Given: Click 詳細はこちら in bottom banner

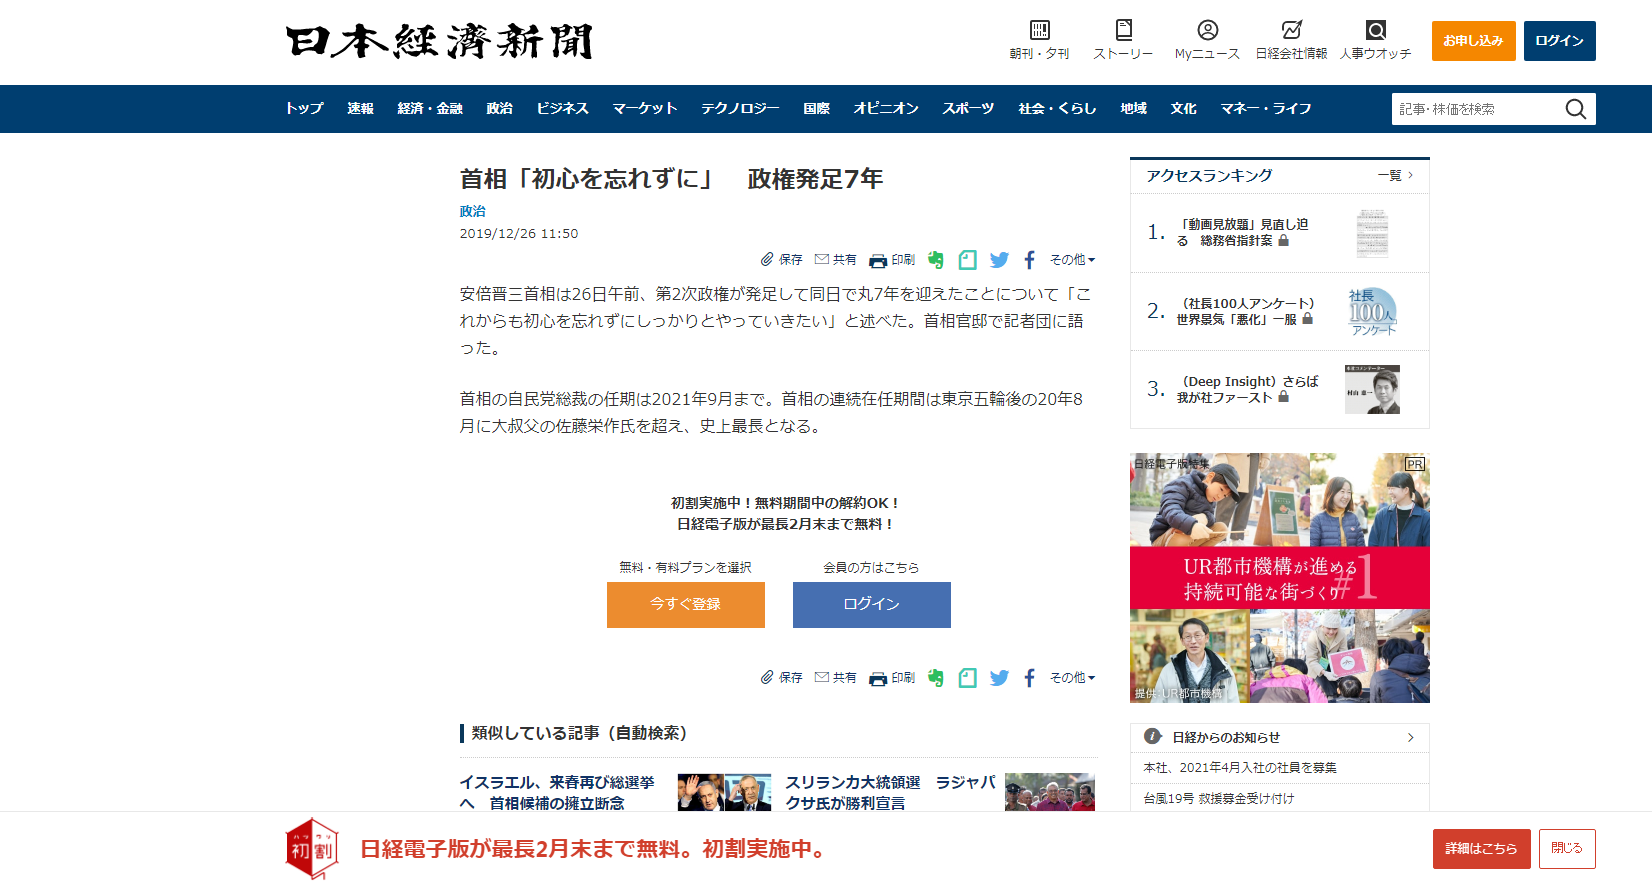Looking at the screenshot, I should point(1482,849).
